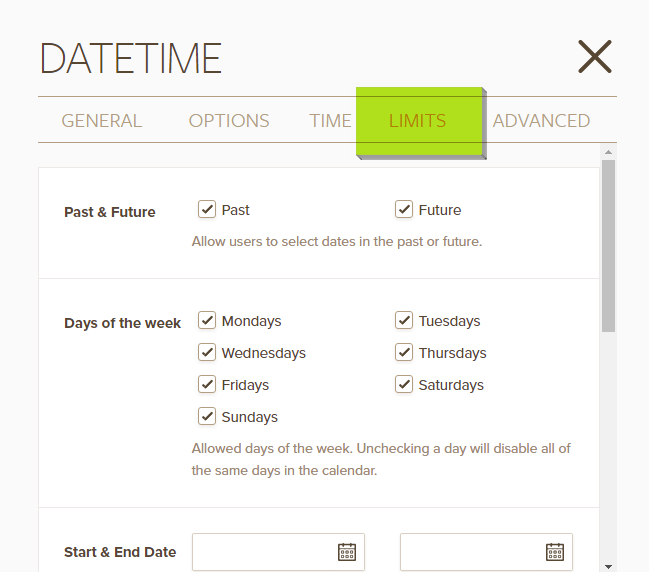The image size is (649, 572).
Task: Click the end date input field
Action: [x=471, y=552]
